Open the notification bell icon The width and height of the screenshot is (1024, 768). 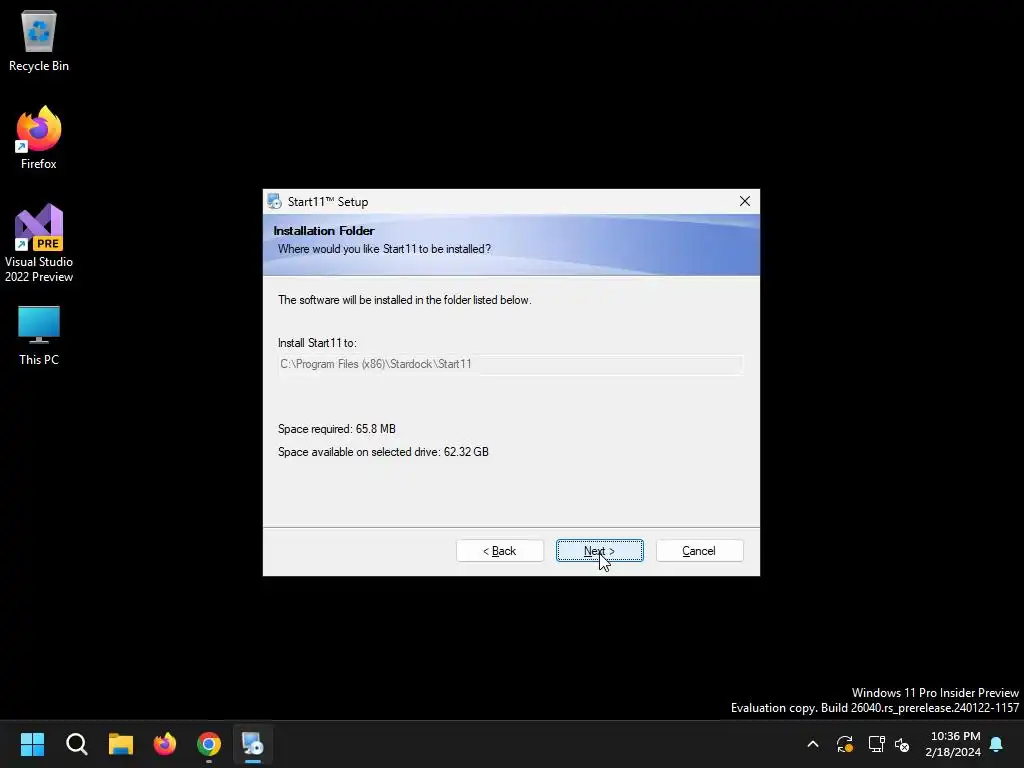point(997,744)
